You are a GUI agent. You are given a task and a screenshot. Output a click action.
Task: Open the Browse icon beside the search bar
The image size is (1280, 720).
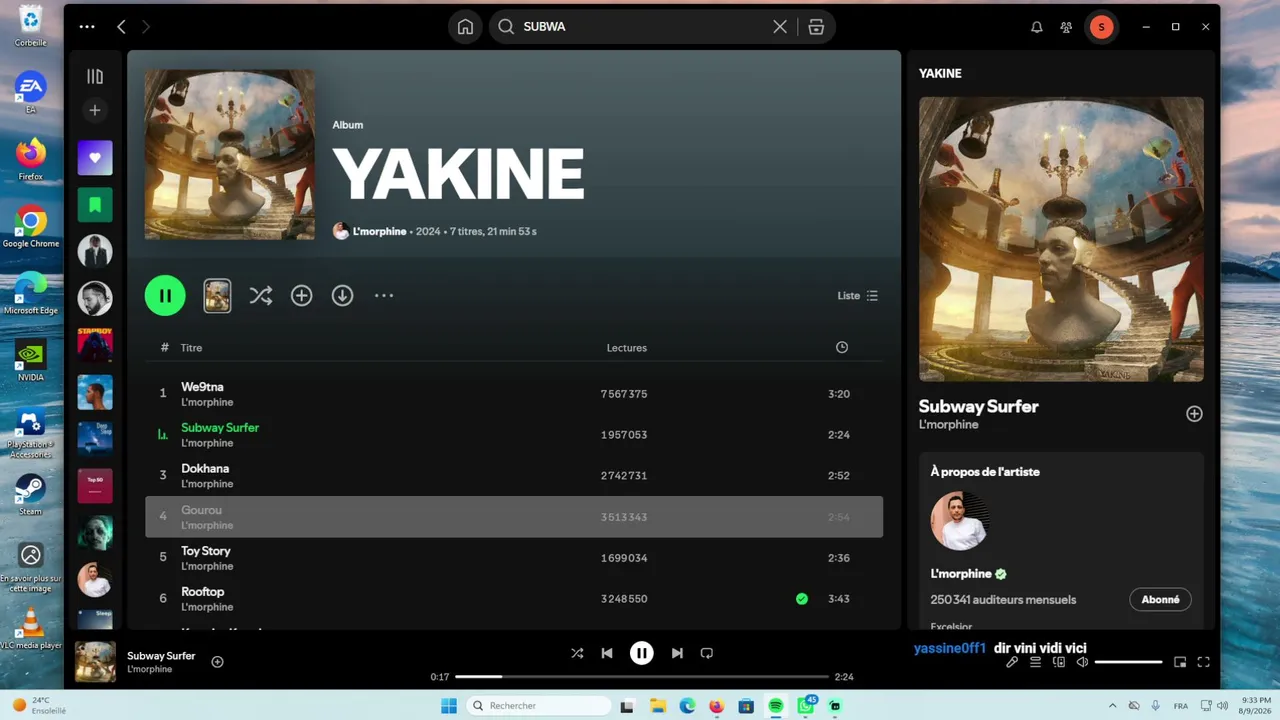tap(816, 27)
